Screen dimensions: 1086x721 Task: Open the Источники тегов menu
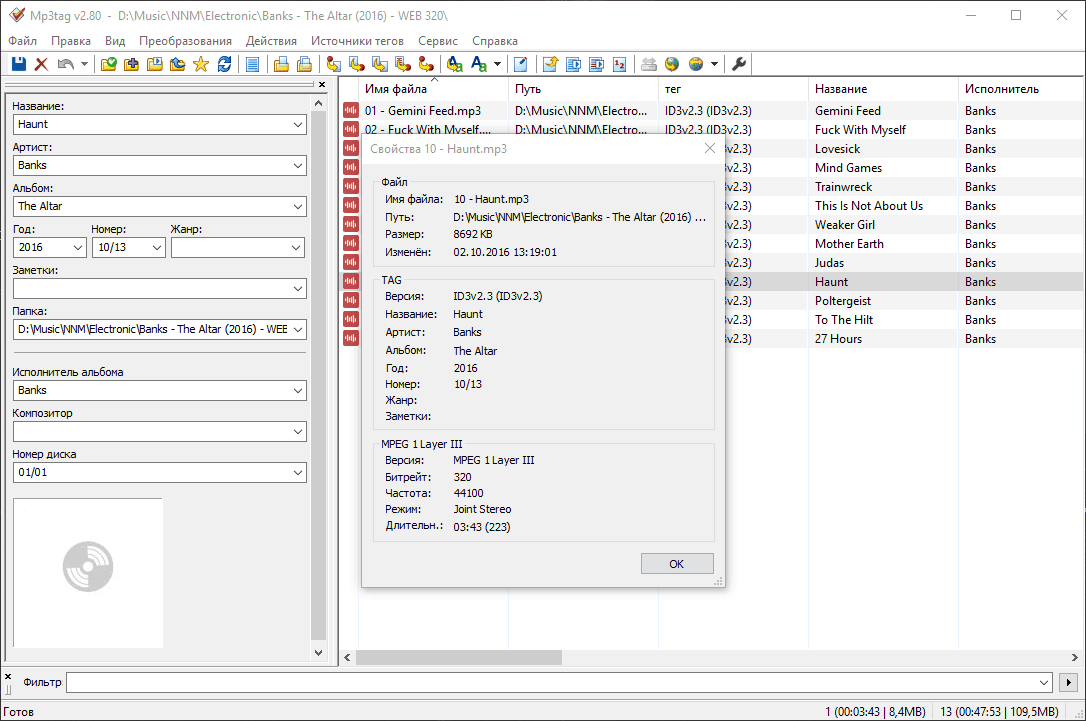(x=357, y=41)
